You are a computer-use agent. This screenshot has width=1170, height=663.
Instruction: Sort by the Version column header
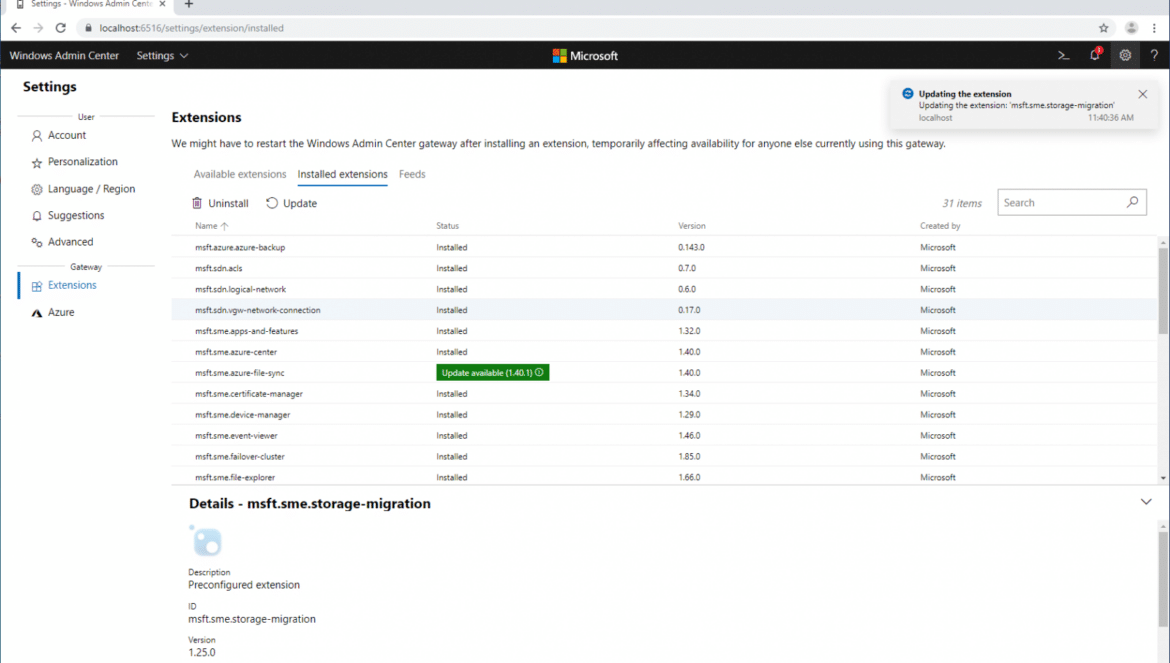[692, 226]
